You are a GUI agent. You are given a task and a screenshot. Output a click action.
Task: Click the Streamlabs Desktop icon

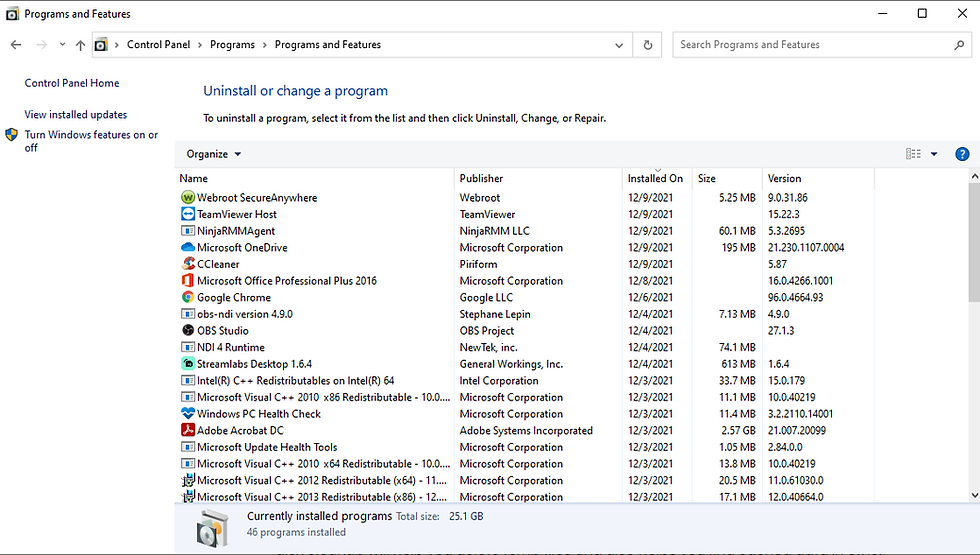(188, 364)
